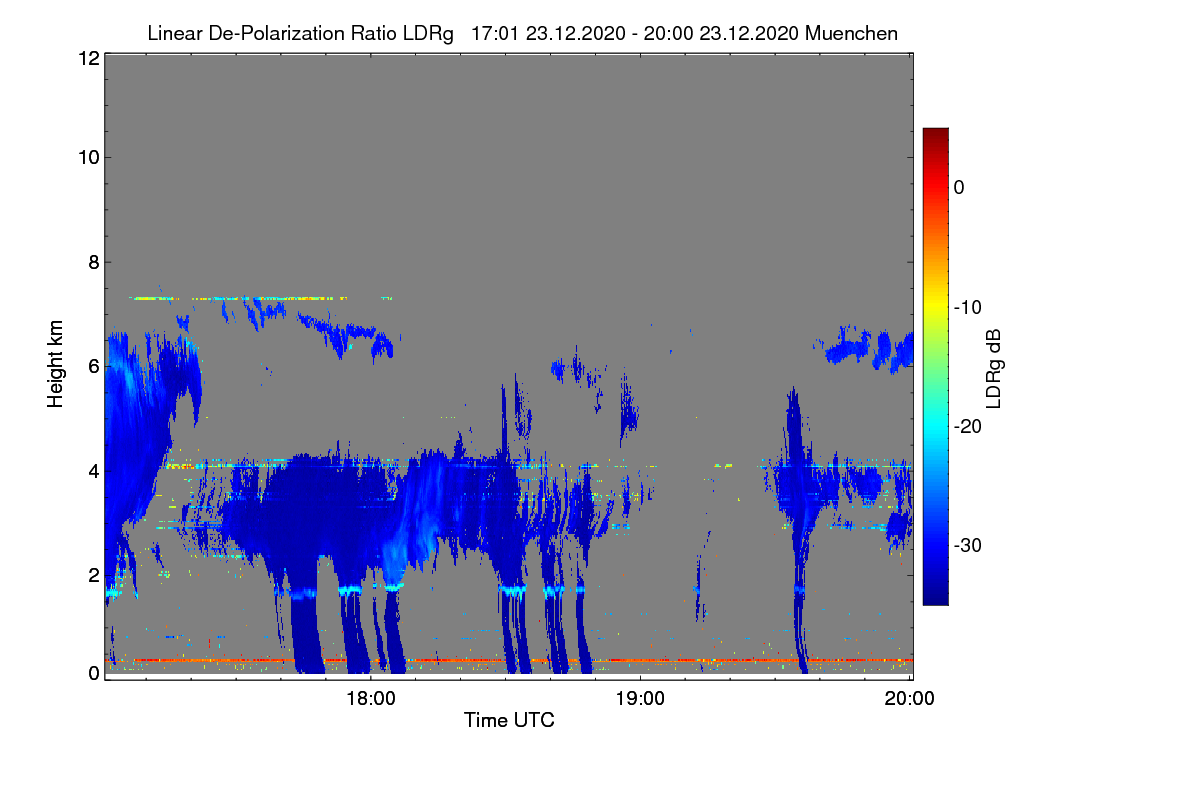Screen dimensions: 1200x800
Task: Click the 10 height tick label
Action: click(x=88, y=157)
